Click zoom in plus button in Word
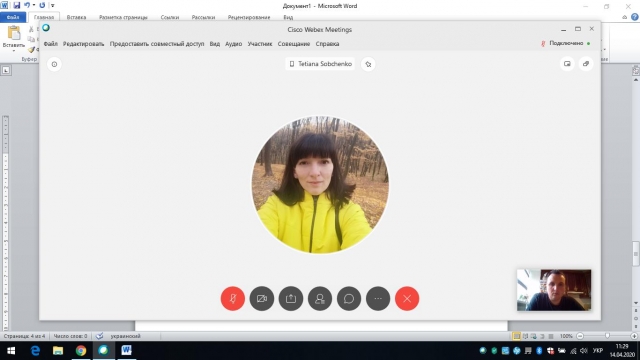Image resolution: width=640 pixels, height=360 pixels. (634, 336)
